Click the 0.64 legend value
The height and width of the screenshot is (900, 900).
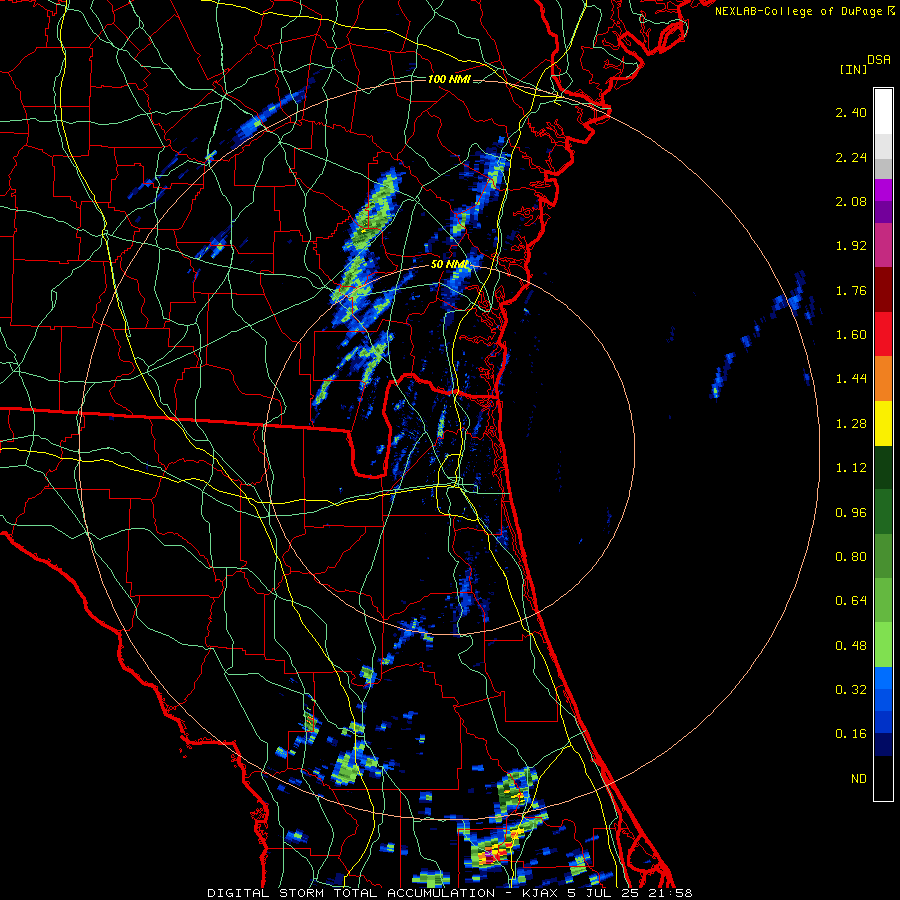[851, 601]
